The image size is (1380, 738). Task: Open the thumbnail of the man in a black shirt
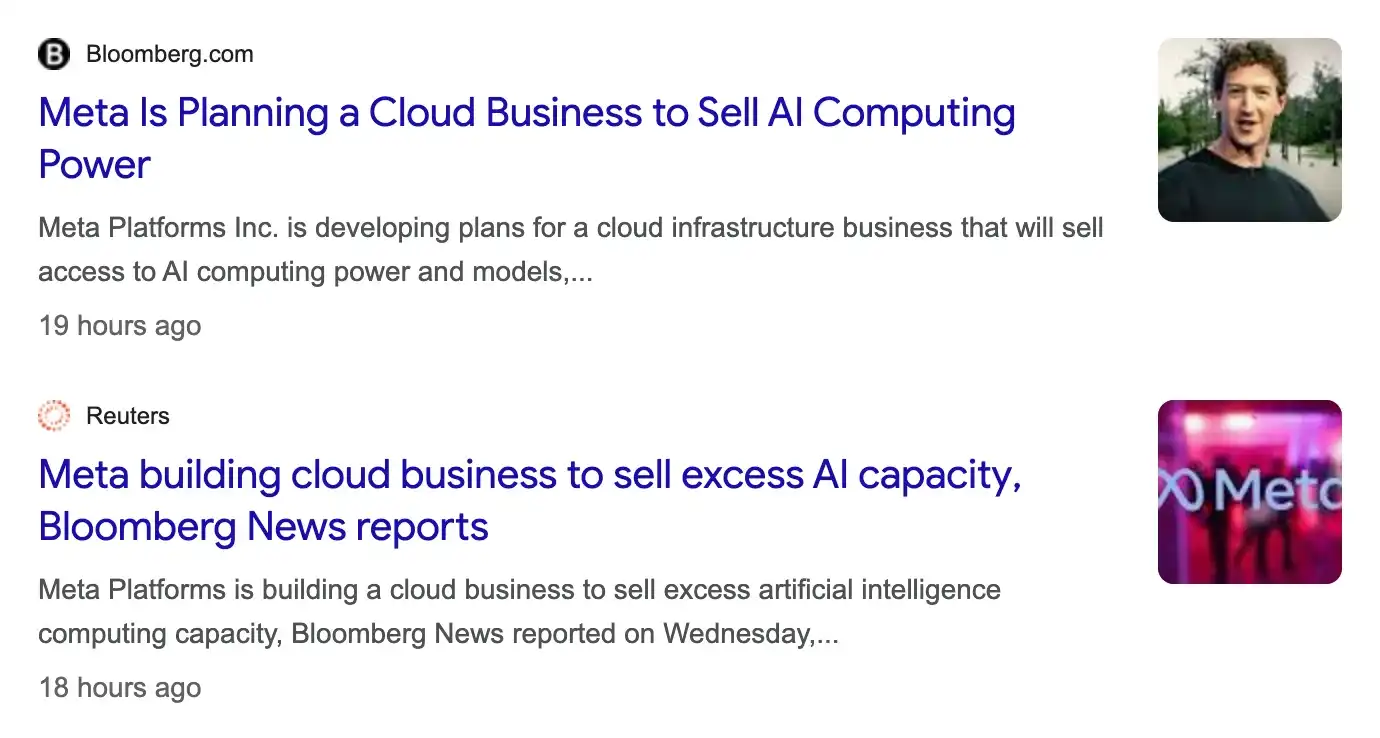tap(1249, 130)
